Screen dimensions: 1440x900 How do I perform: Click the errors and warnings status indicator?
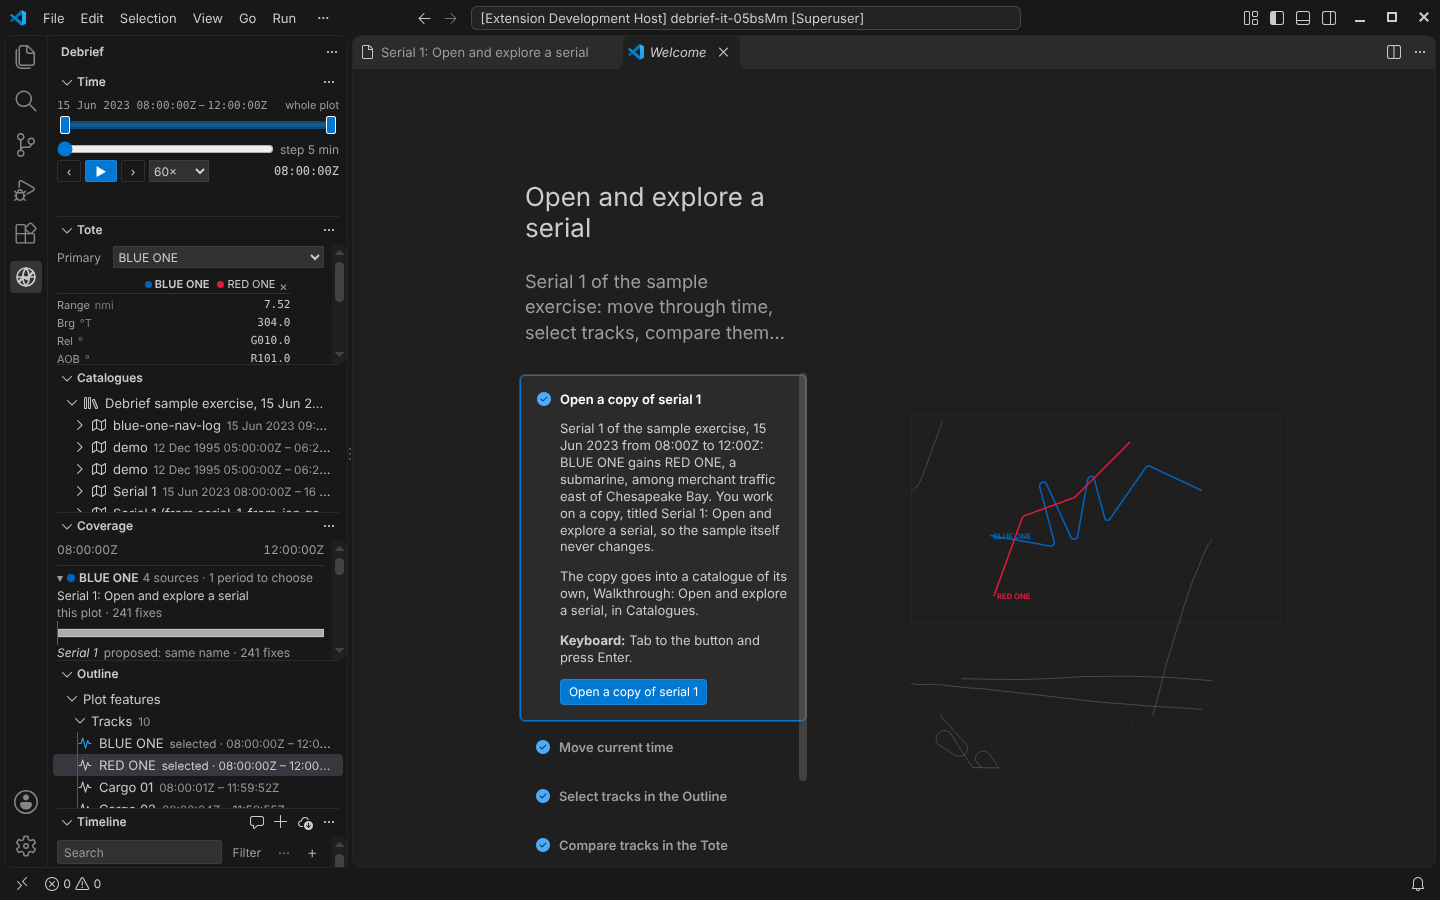[73, 884]
